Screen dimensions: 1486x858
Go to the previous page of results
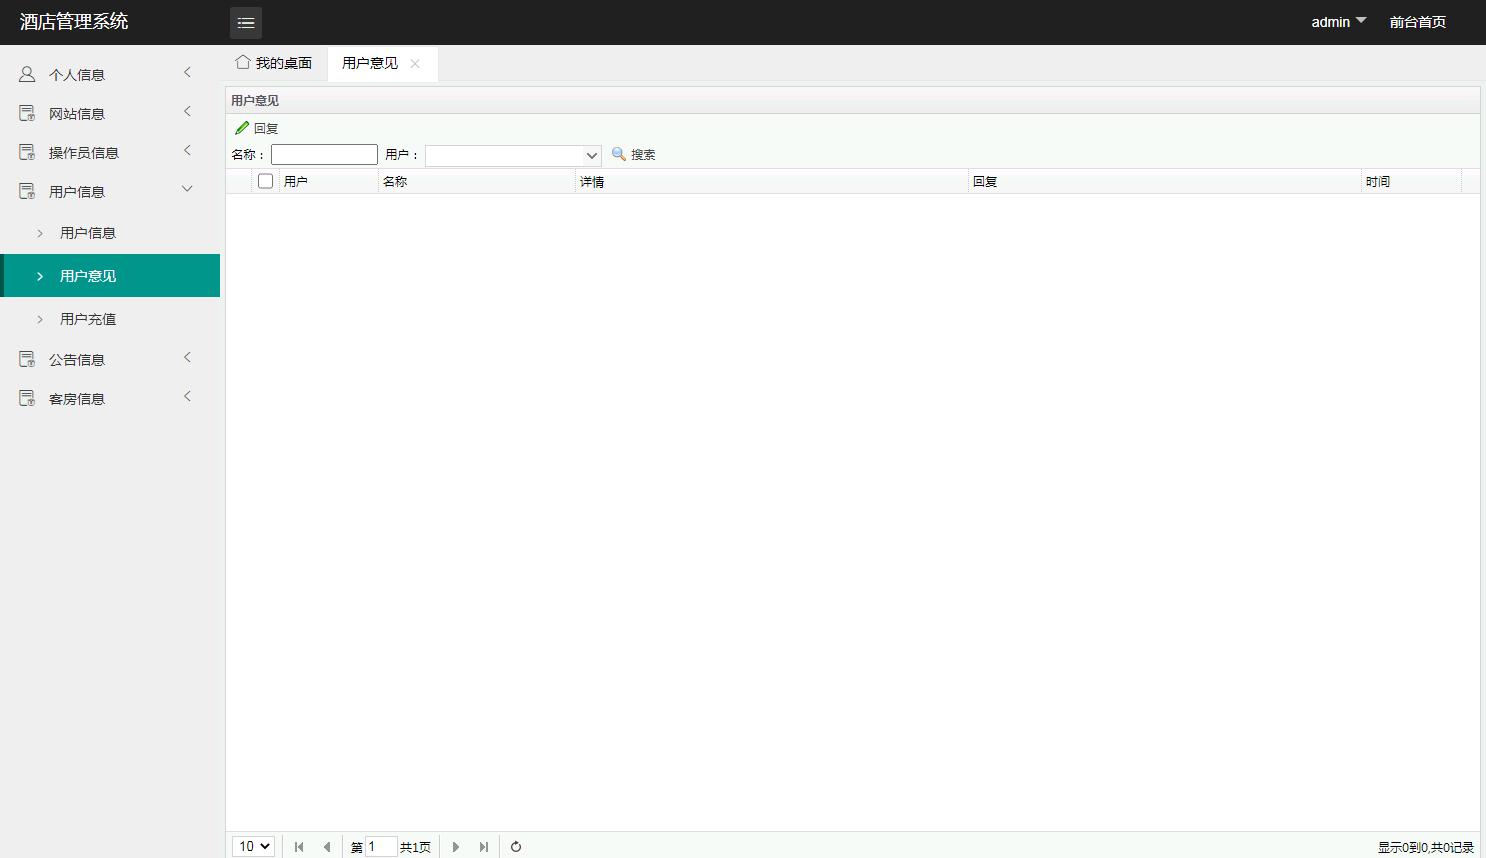tap(326, 847)
